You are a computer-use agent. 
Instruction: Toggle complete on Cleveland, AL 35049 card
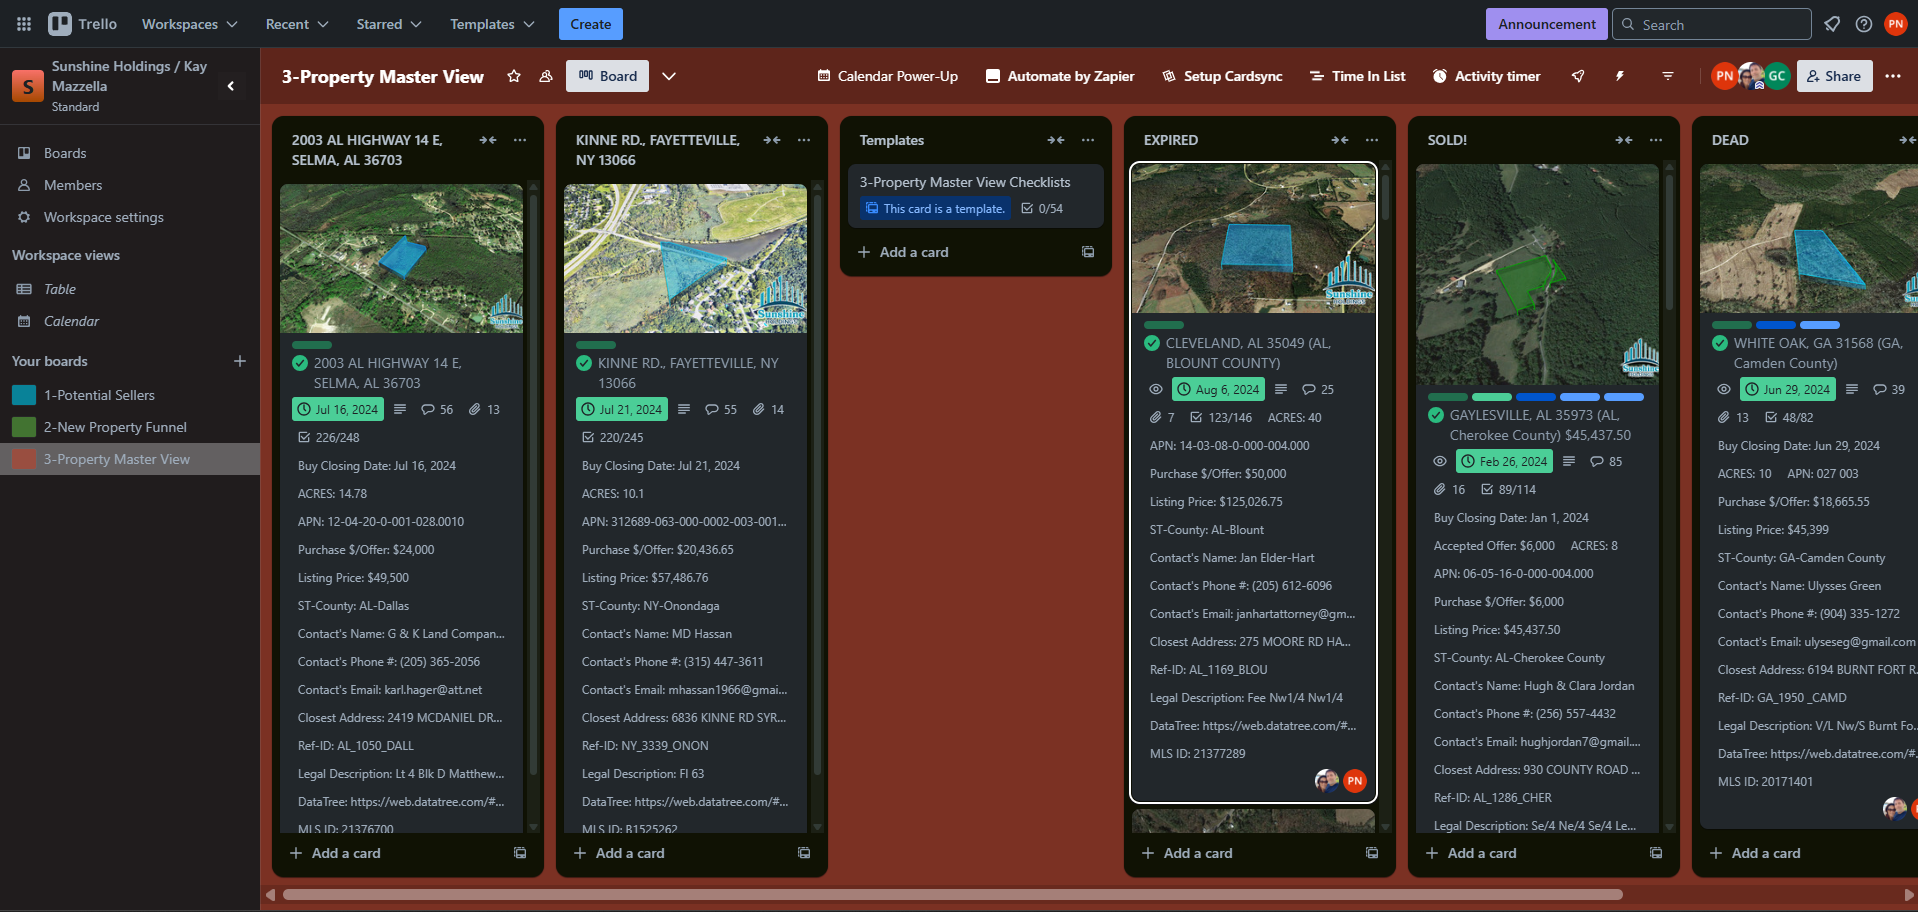1152,343
